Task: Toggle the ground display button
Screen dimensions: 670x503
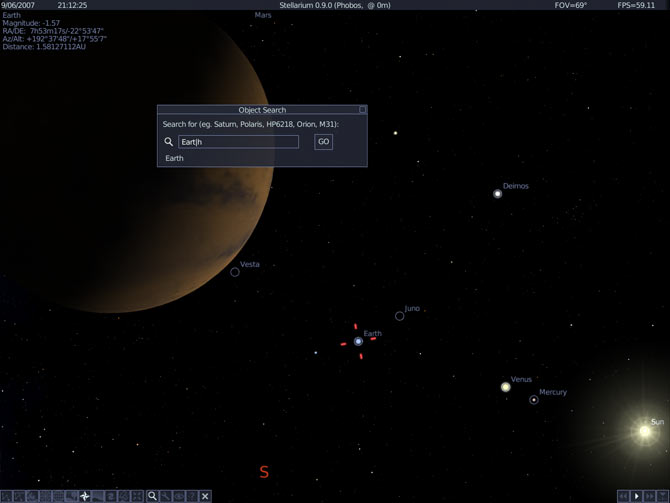Action: point(72,496)
